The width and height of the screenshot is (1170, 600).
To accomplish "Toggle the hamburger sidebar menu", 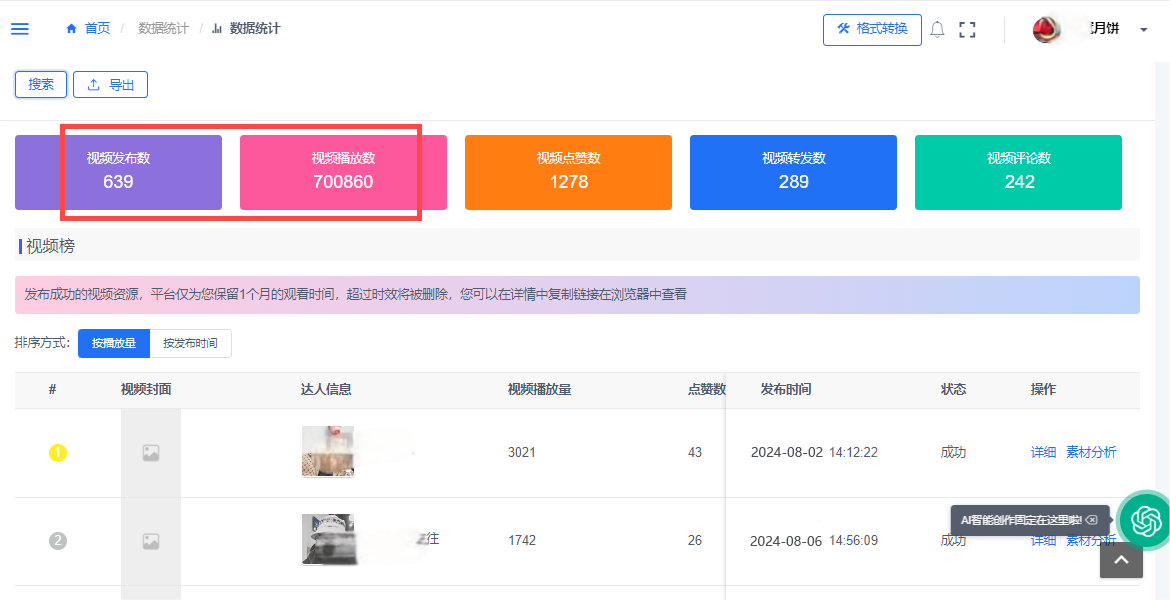I will pyautogui.click(x=20, y=29).
